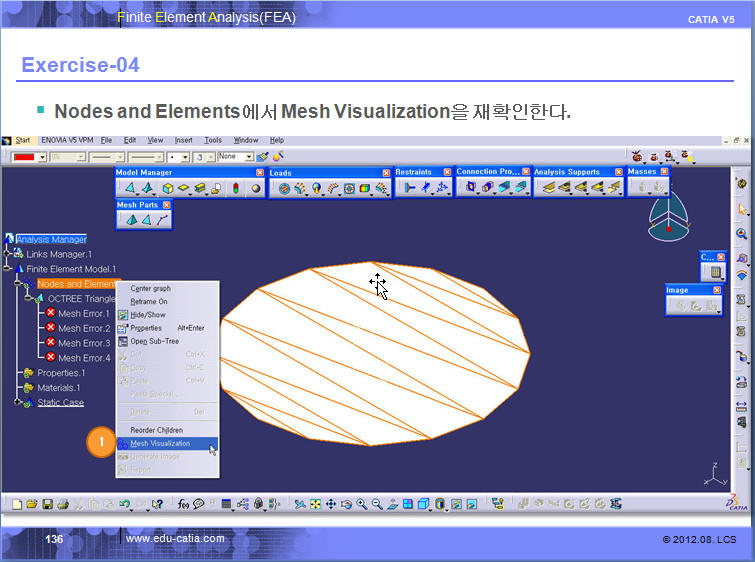This screenshot has height=562, width=755.
Task: Open the Tools menu
Action: pyautogui.click(x=213, y=140)
